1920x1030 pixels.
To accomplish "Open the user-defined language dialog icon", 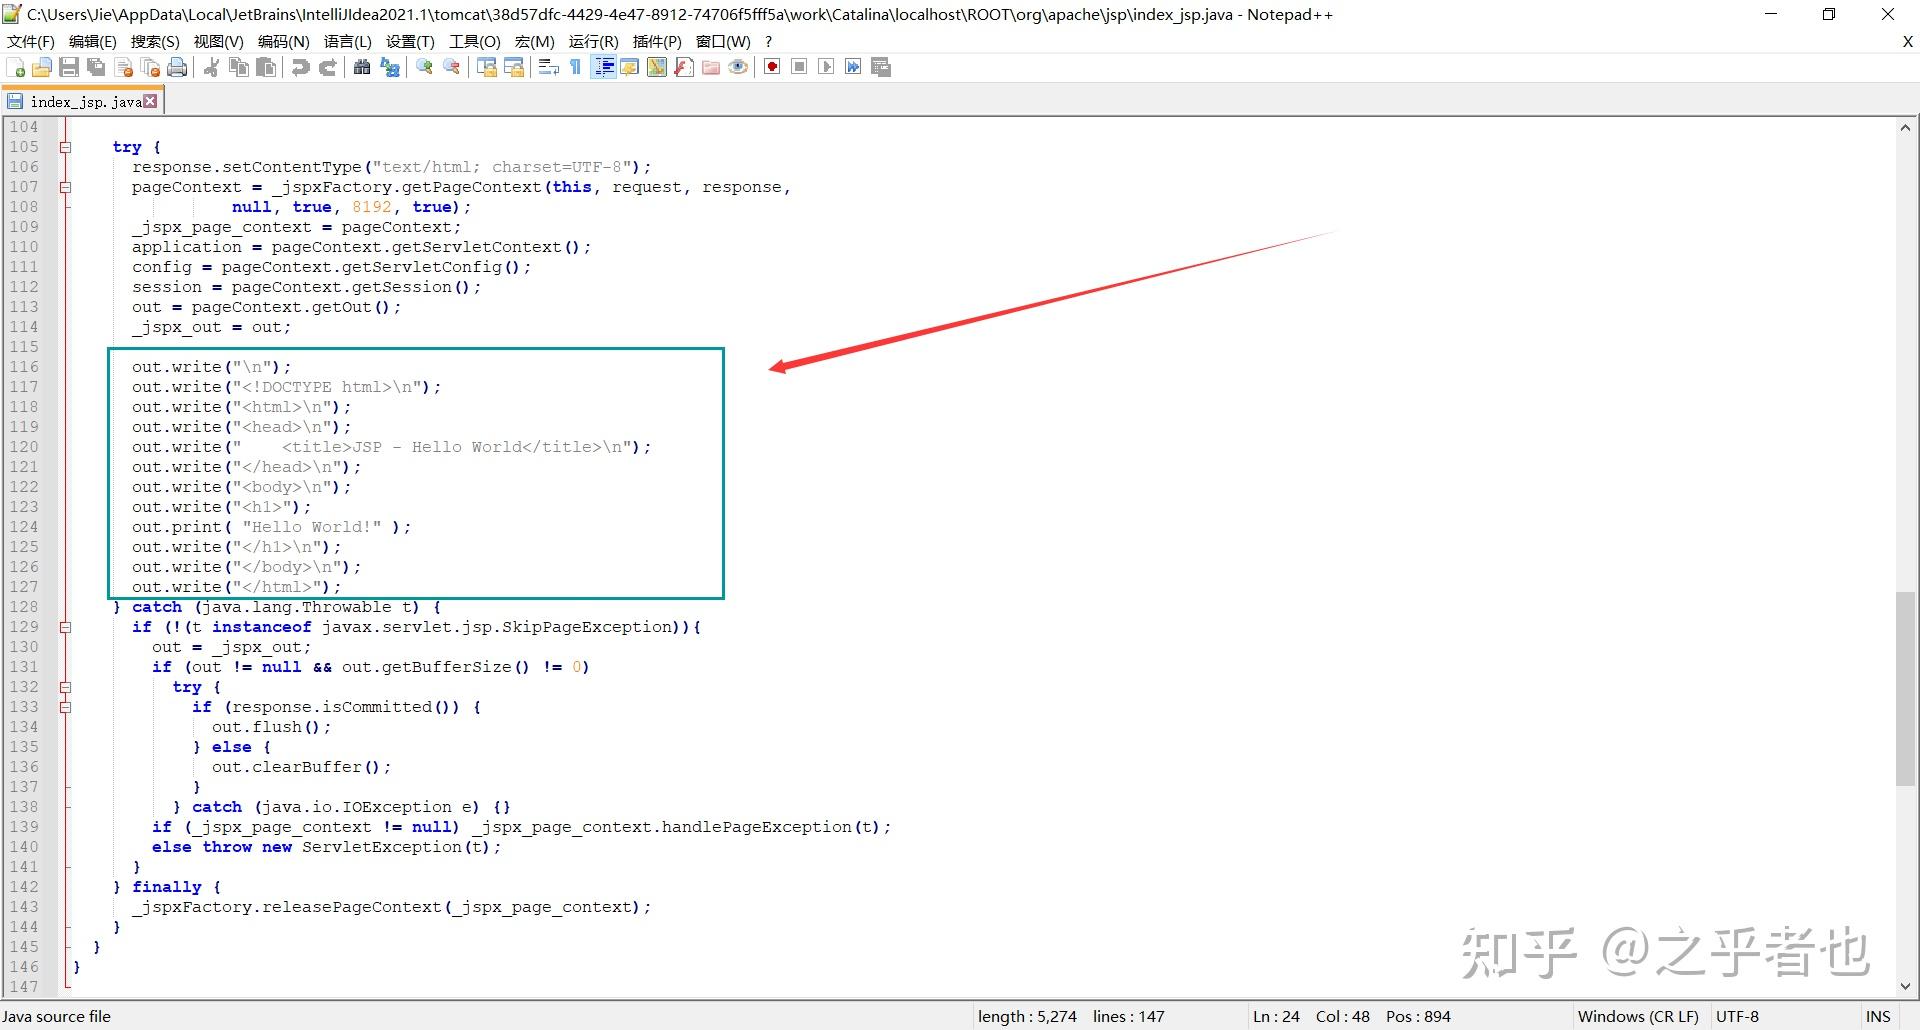I will (x=630, y=67).
